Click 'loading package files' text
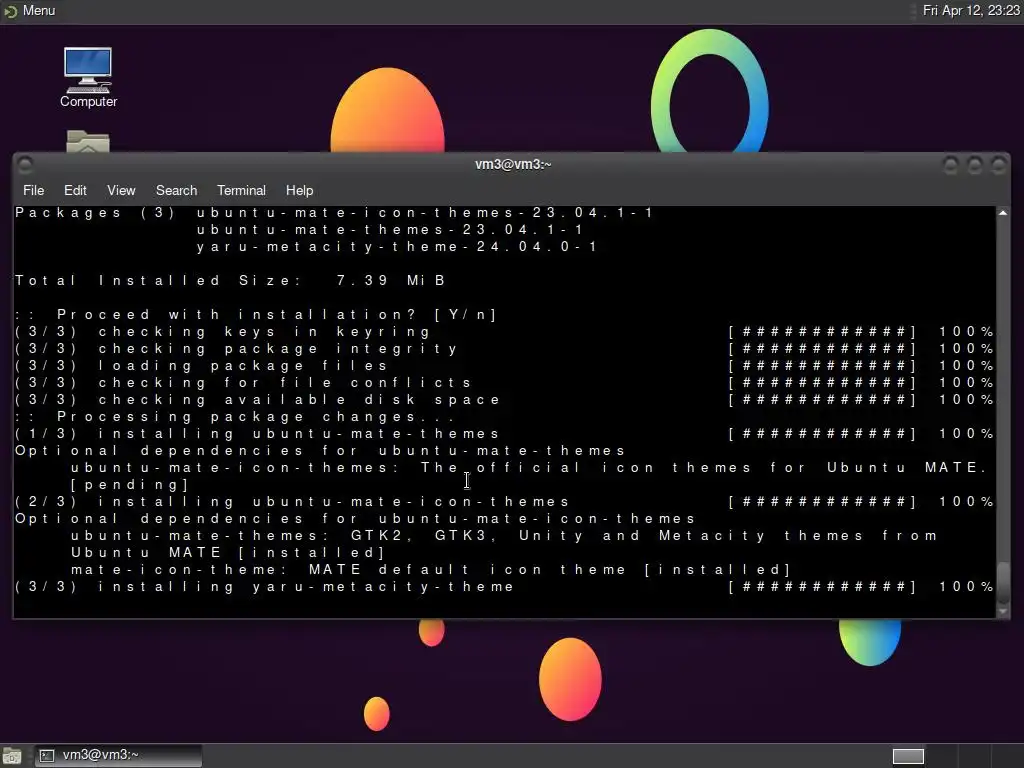The image size is (1024, 768). (x=243, y=366)
